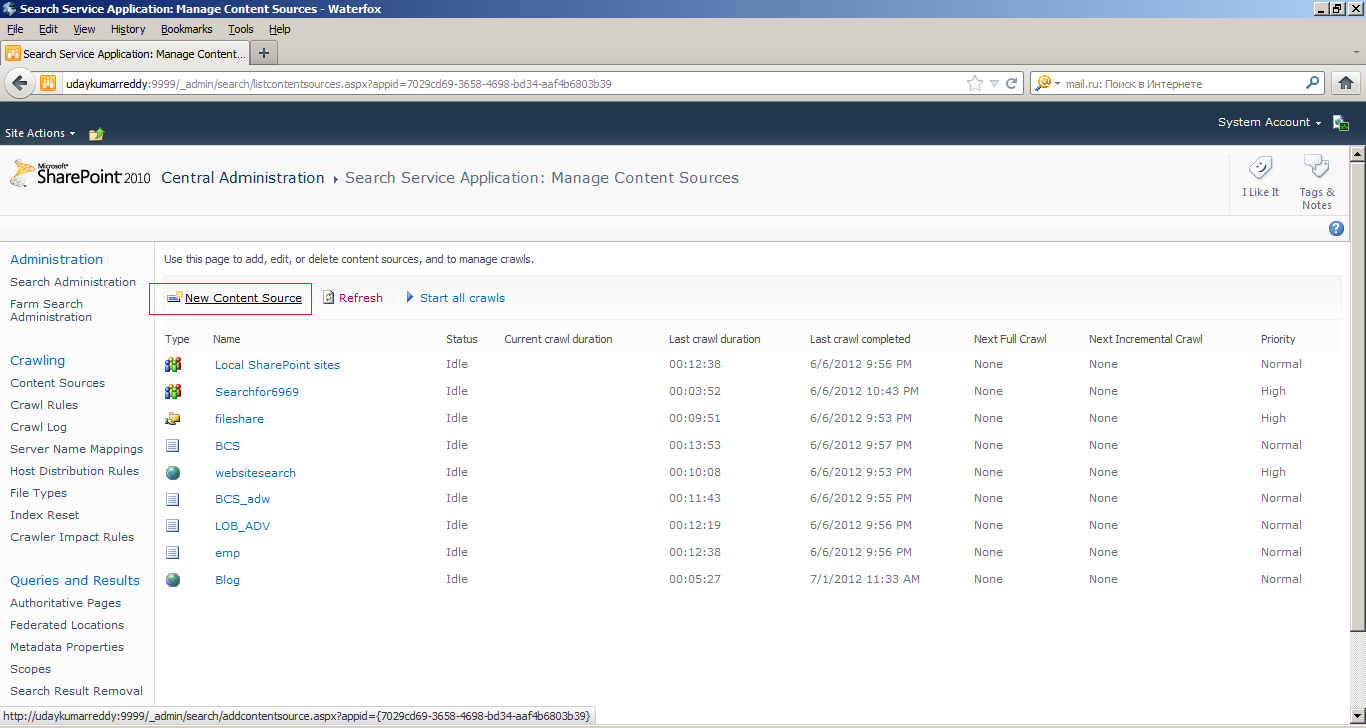1366x728 pixels.
Task: Bookmark this page with the star icon
Action: (x=975, y=84)
